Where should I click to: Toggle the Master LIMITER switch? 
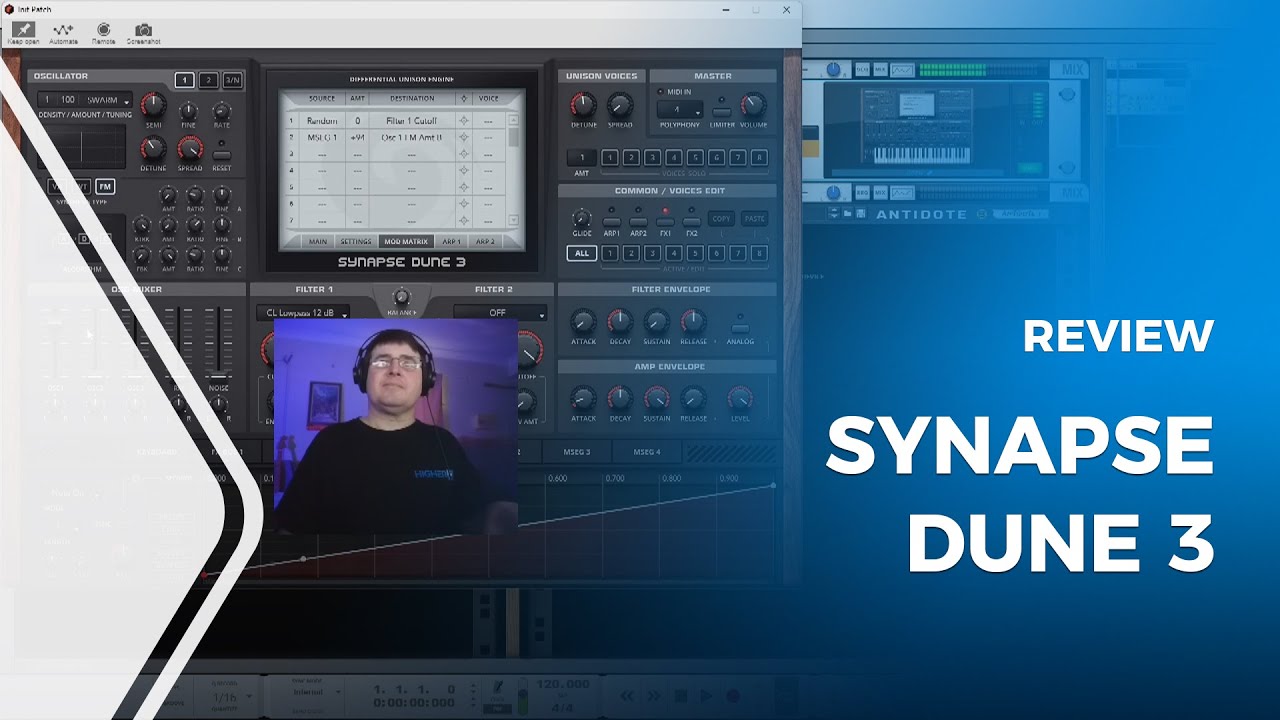[x=721, y=111]
